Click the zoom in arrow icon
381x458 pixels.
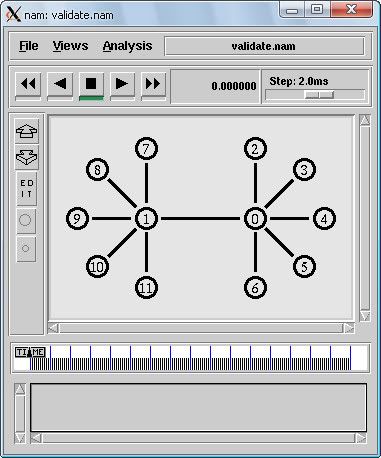pyautogui.click(x=26, y=131)
